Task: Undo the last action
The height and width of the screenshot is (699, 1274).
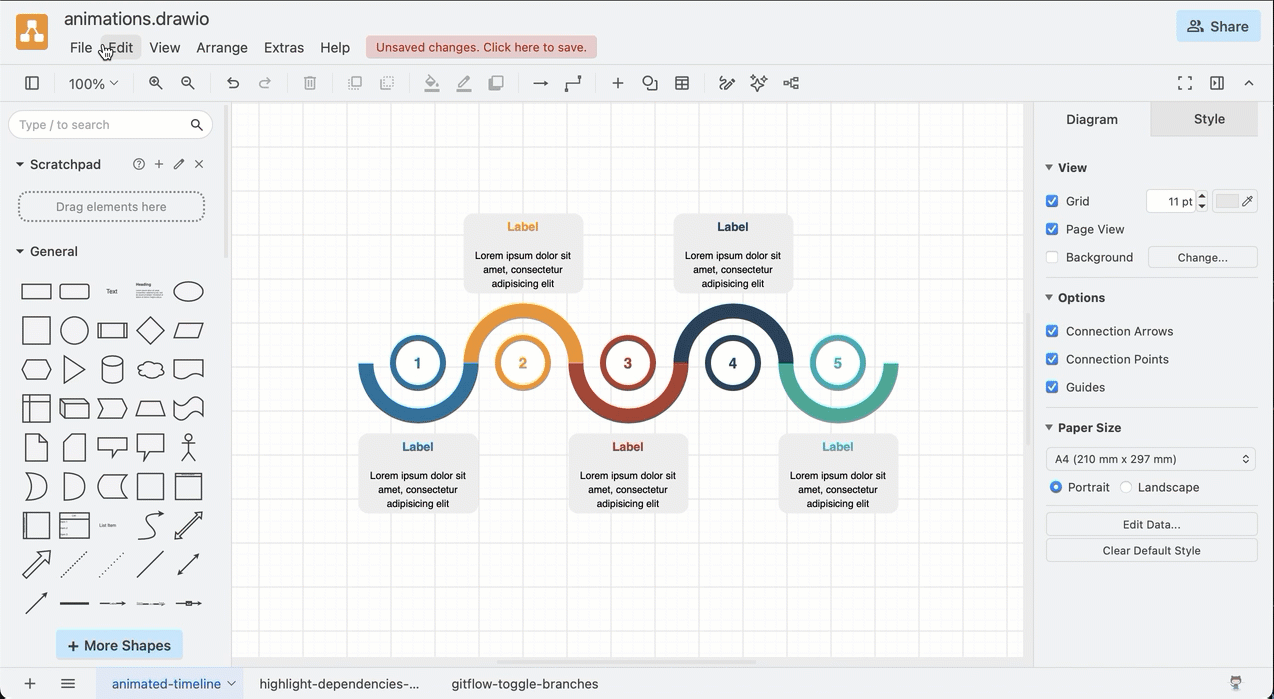Action: [233, 83]
